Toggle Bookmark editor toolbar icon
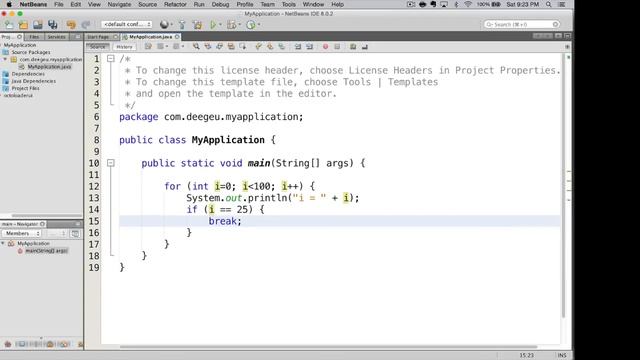The image size is (640, 360). point(282,47)
